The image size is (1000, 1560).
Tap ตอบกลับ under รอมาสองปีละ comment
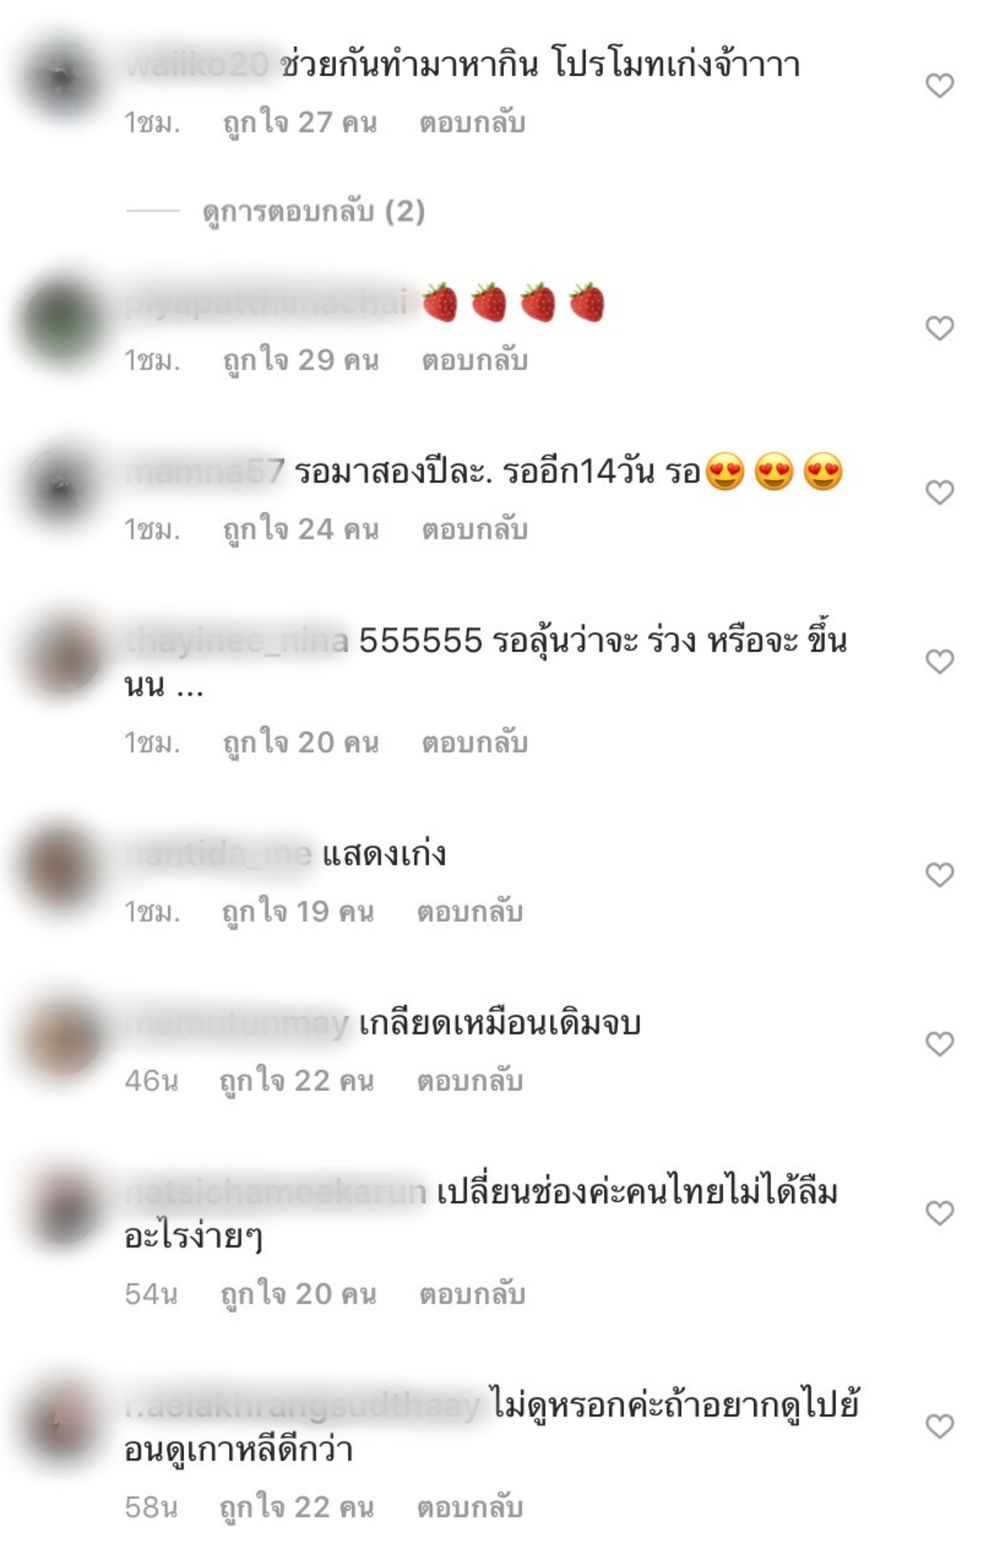pos(474,530)
